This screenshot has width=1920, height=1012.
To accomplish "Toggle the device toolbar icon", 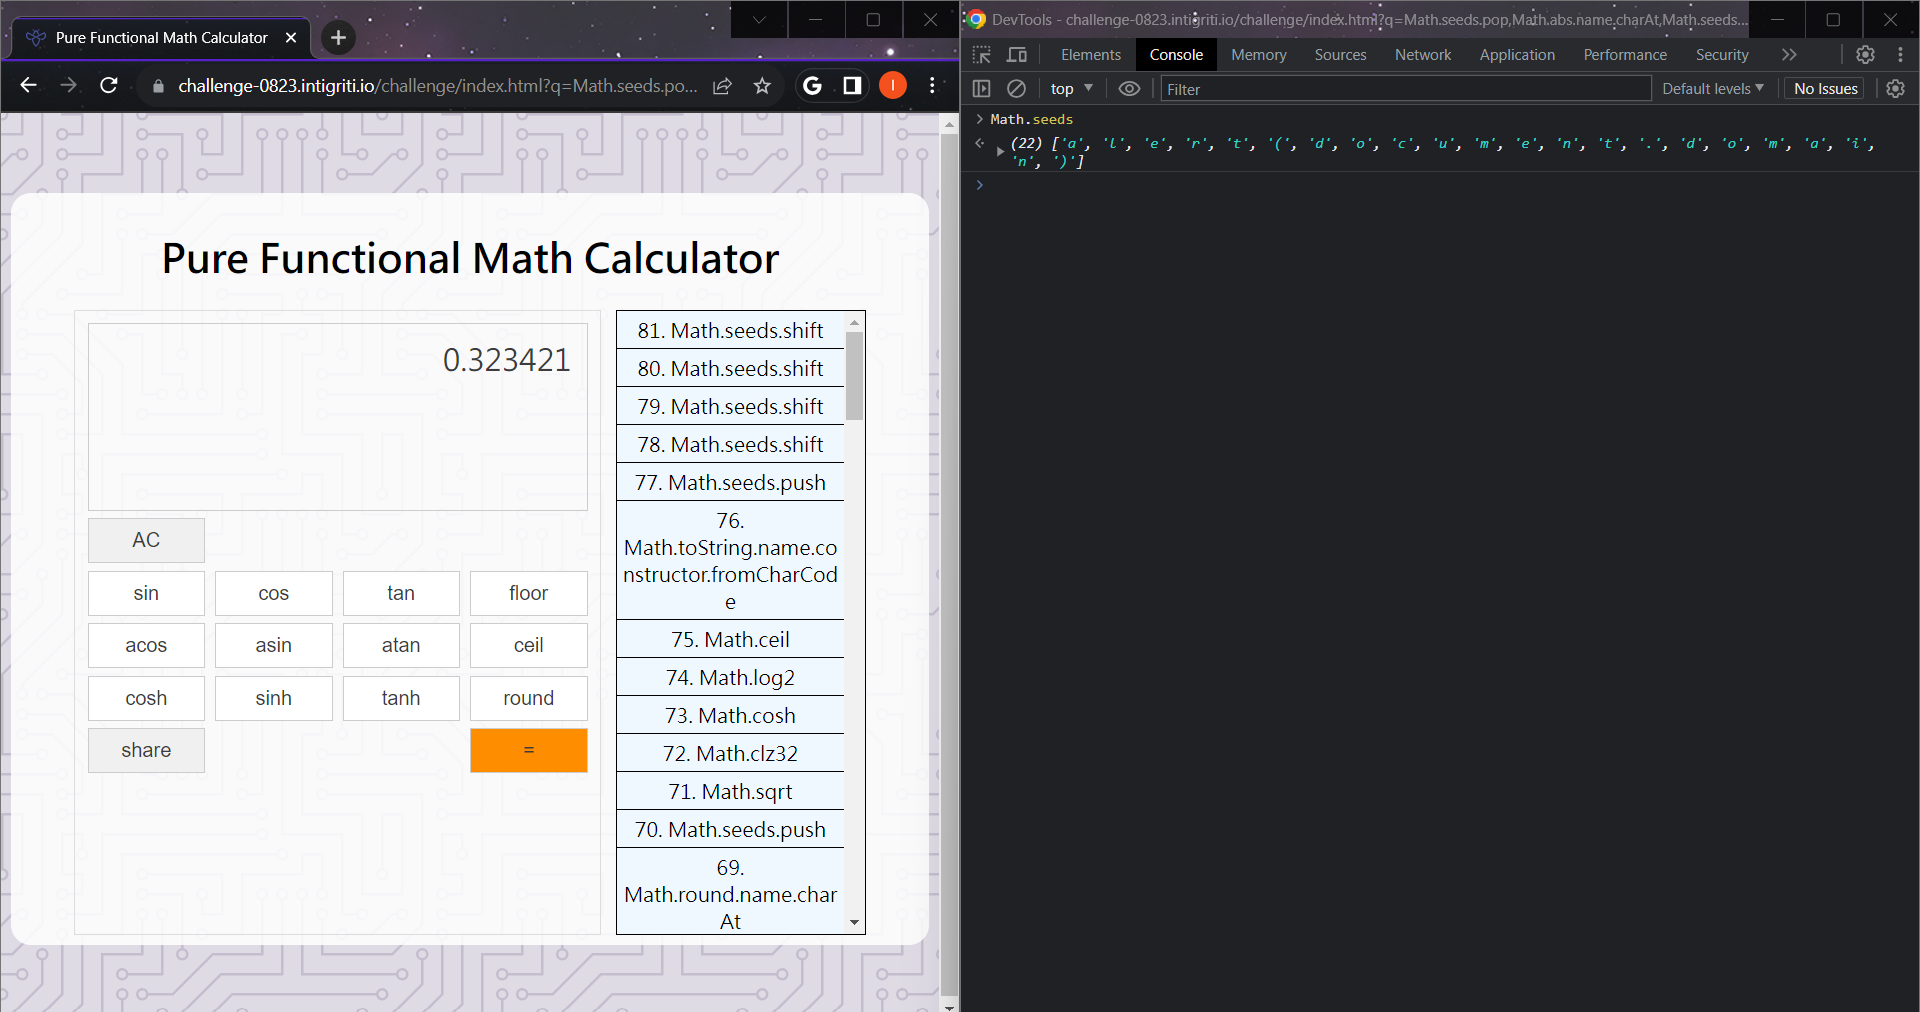I will [x=1017, y=55].
